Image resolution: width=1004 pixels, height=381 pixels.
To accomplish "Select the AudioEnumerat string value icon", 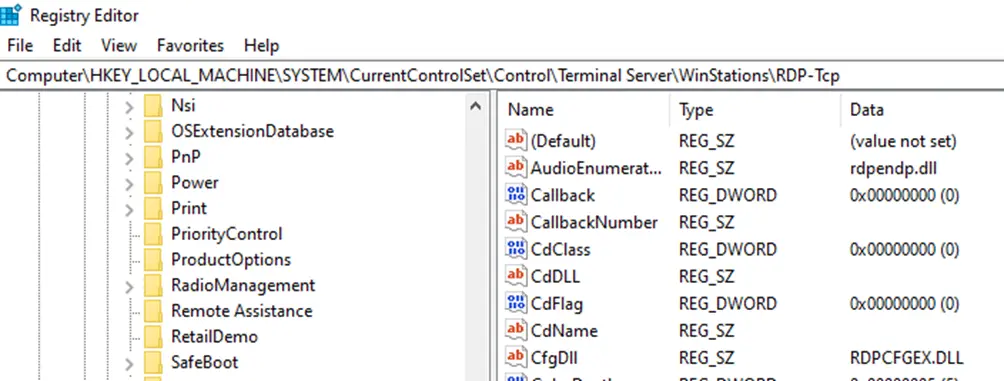I will click(x=515, y=168).
